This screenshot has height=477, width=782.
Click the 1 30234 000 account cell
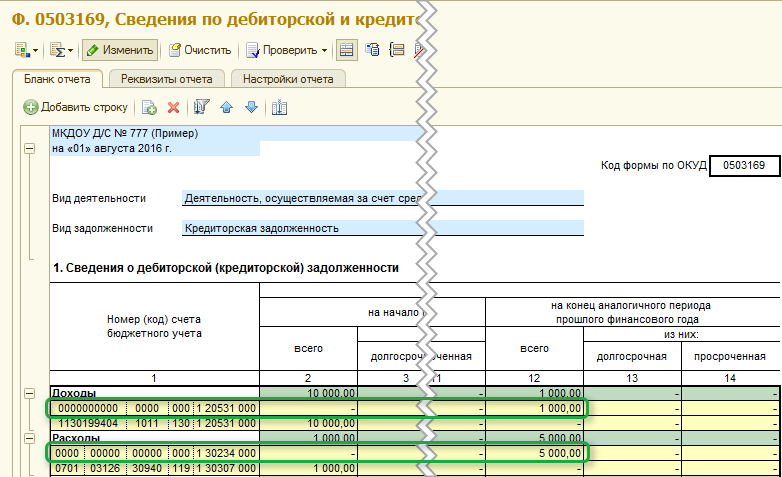pos(226,454)
